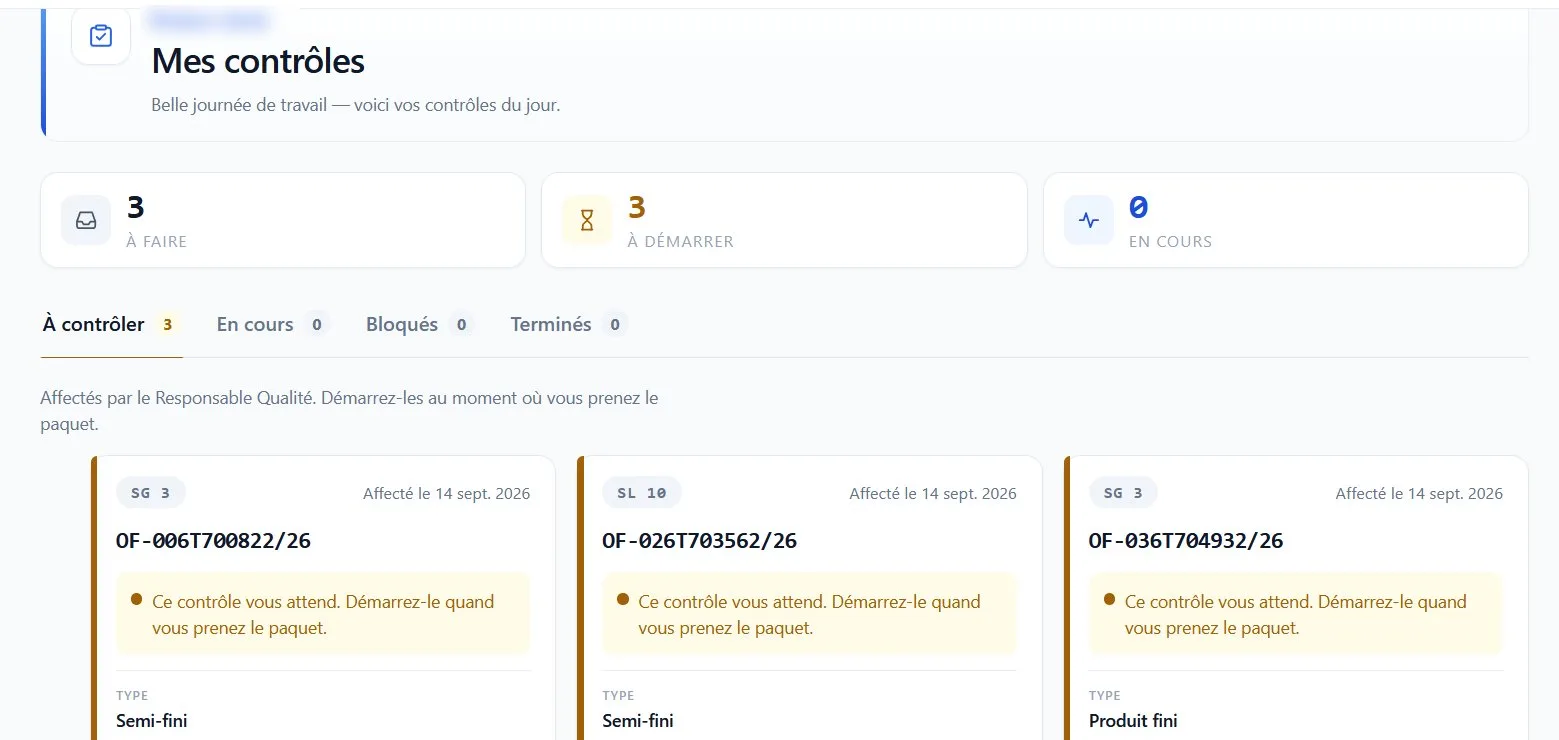
Task: Open control card OF-006T700822/26
Action: click(323, 598)
